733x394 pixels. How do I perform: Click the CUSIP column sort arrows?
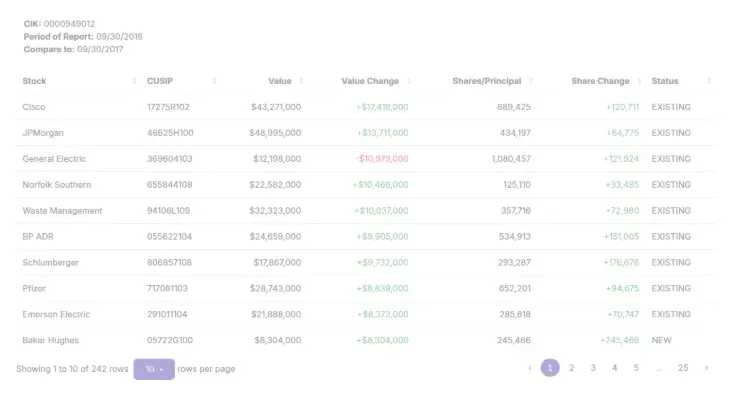point(214,81)
